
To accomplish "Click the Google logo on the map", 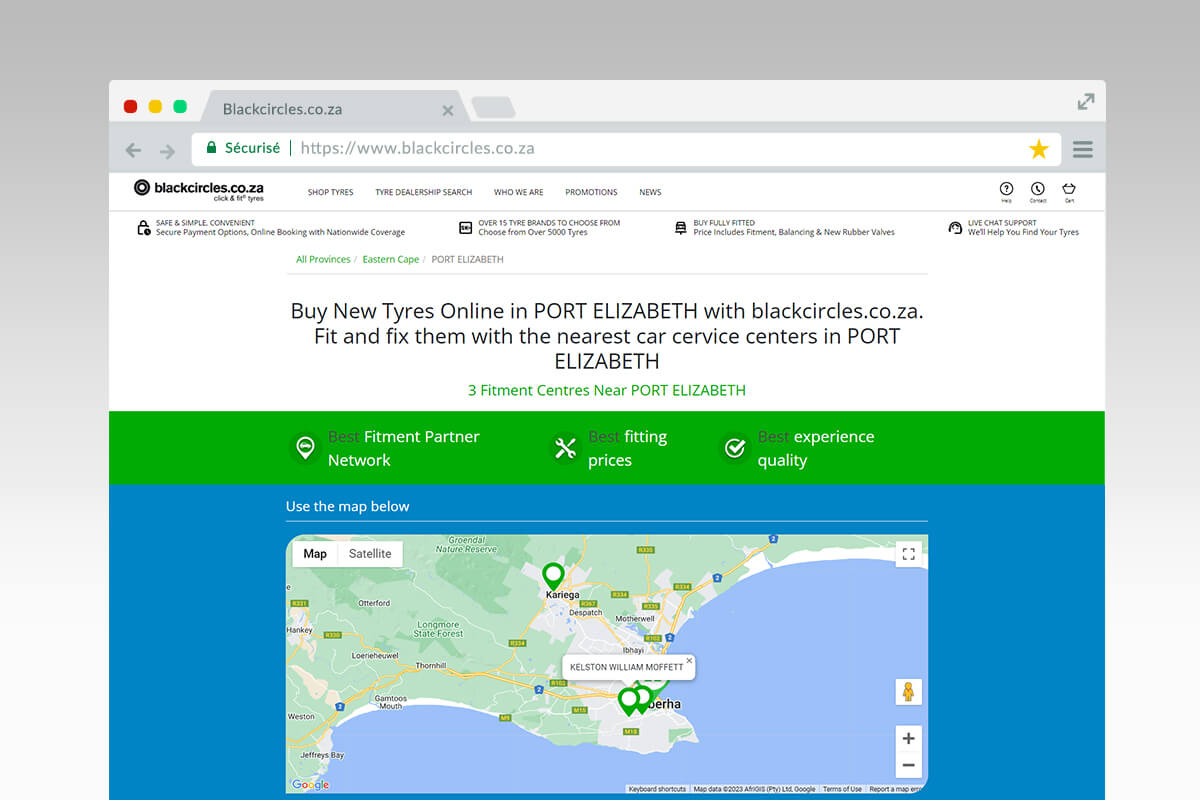I will tap(310, 785).
